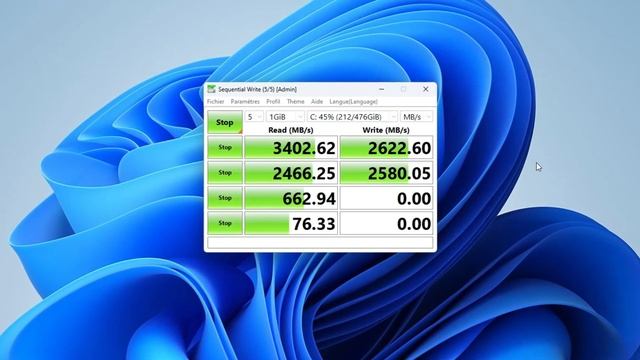Click the write value 2622.60

pos(386,147)
